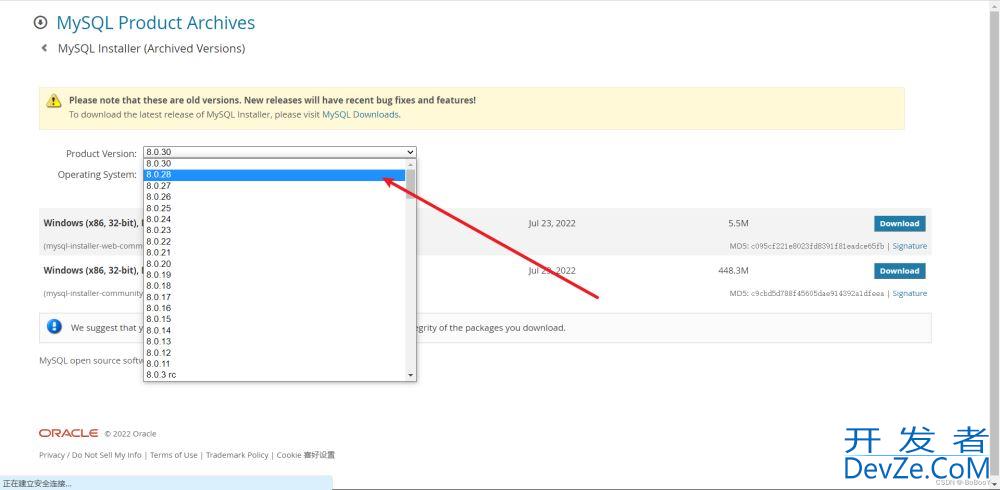The image size is (1000, 490).
Task: Click the yellow warning triangle icon
Action: click(54, 101)
